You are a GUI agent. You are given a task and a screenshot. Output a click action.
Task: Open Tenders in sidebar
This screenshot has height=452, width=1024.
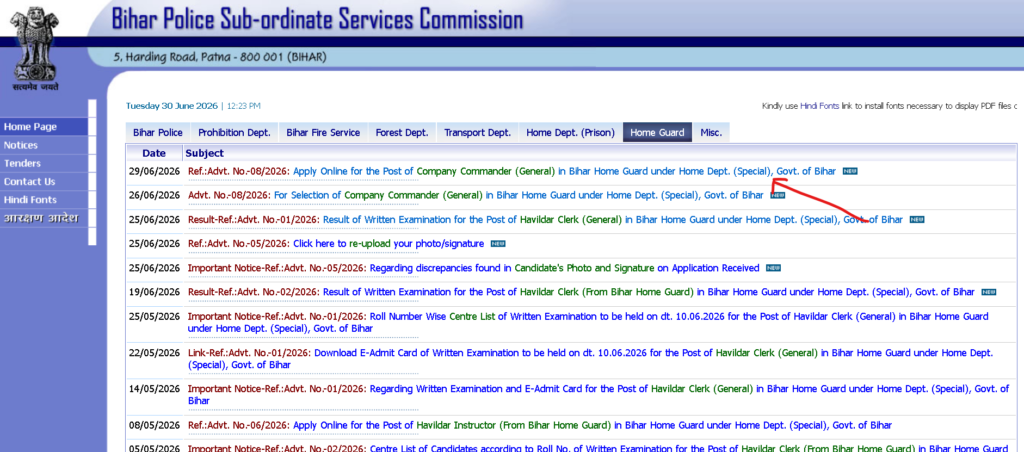pyautogui.click(x=44, y=163)
